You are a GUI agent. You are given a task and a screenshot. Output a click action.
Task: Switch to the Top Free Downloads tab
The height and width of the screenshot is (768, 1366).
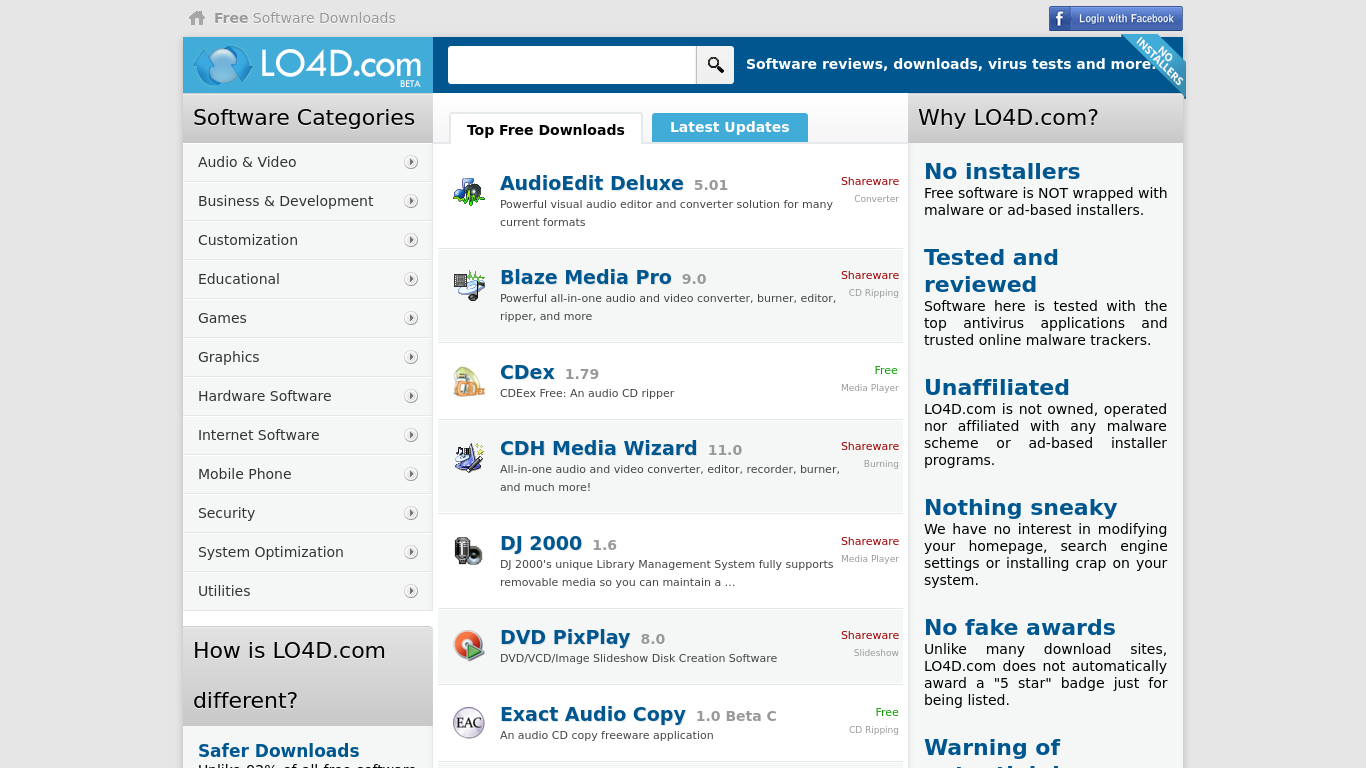click(x=546, y=129)
